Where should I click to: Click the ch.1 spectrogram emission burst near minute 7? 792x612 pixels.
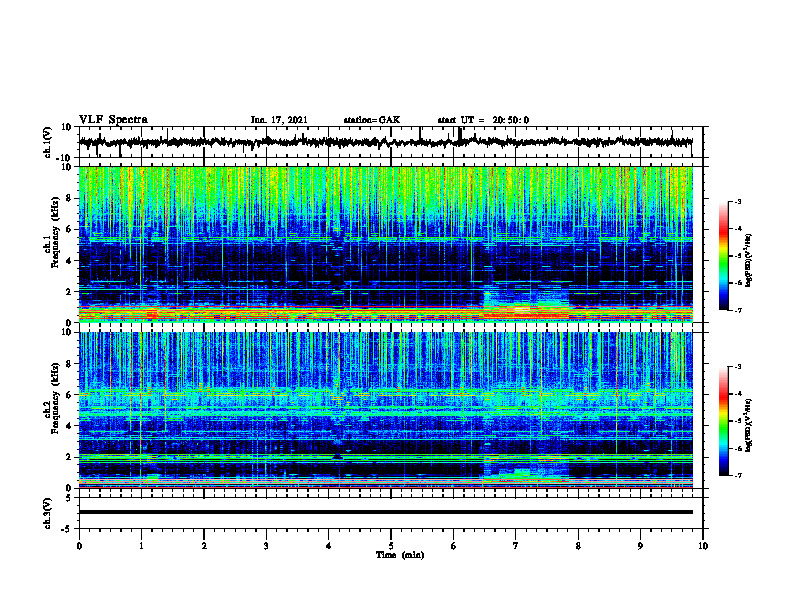[525, 303]
